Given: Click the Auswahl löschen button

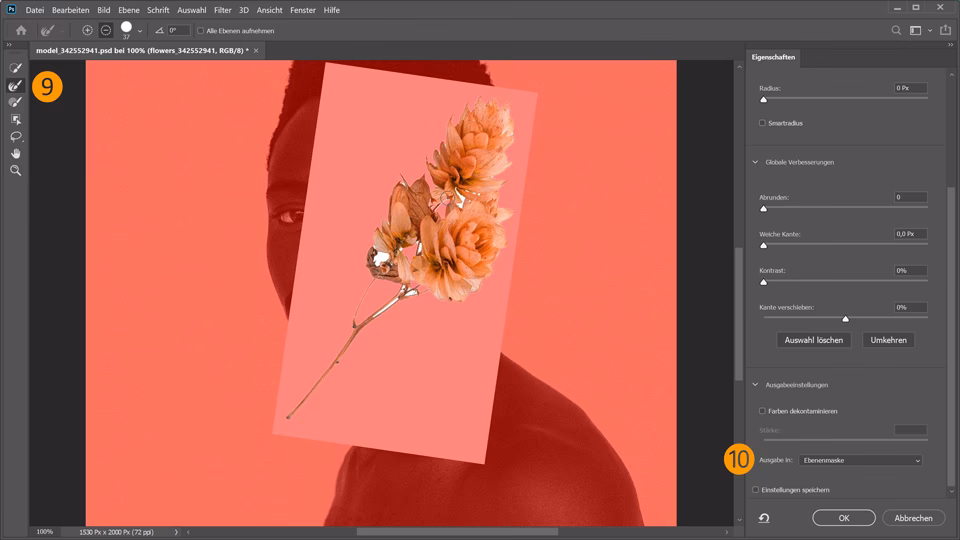Looking at the screenshot, I should 814,340.
